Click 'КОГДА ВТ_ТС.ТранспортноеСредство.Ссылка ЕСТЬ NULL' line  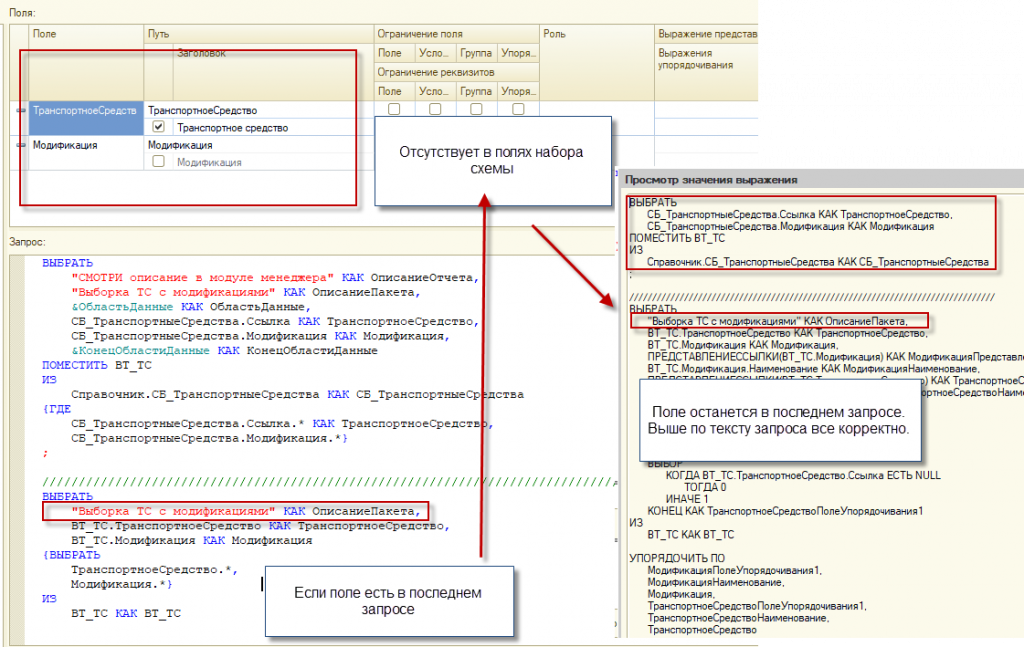tap(803, 475)
